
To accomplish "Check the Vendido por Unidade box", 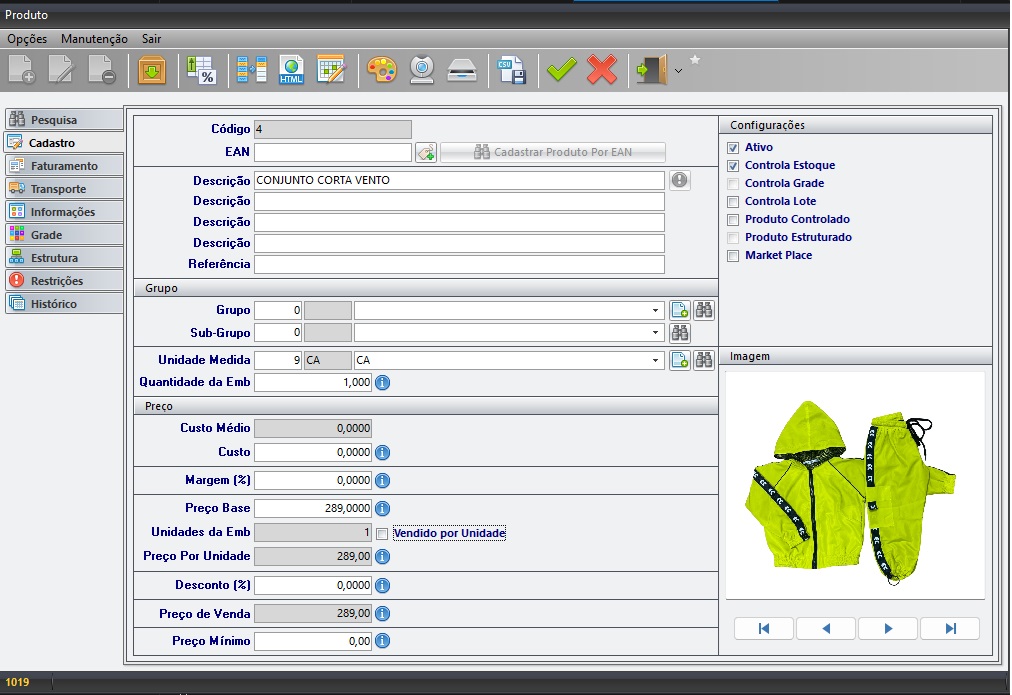I will click(x=382, y=534).
